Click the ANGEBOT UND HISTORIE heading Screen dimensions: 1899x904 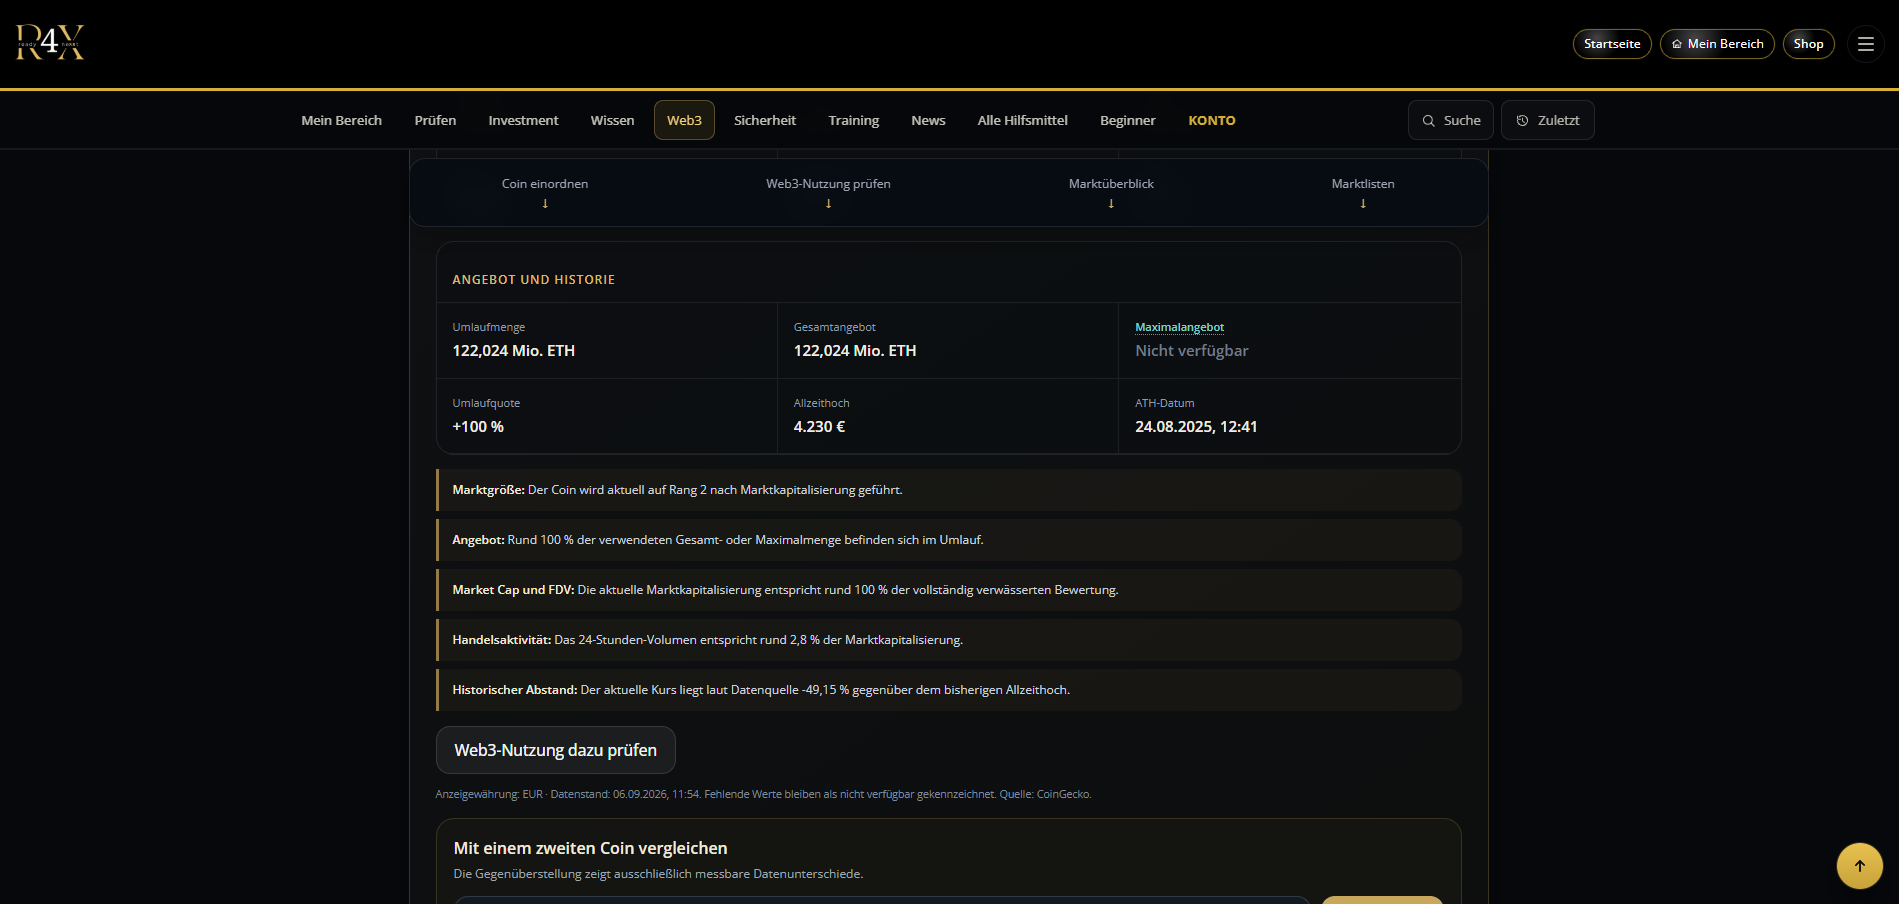[x=534, y=280]
